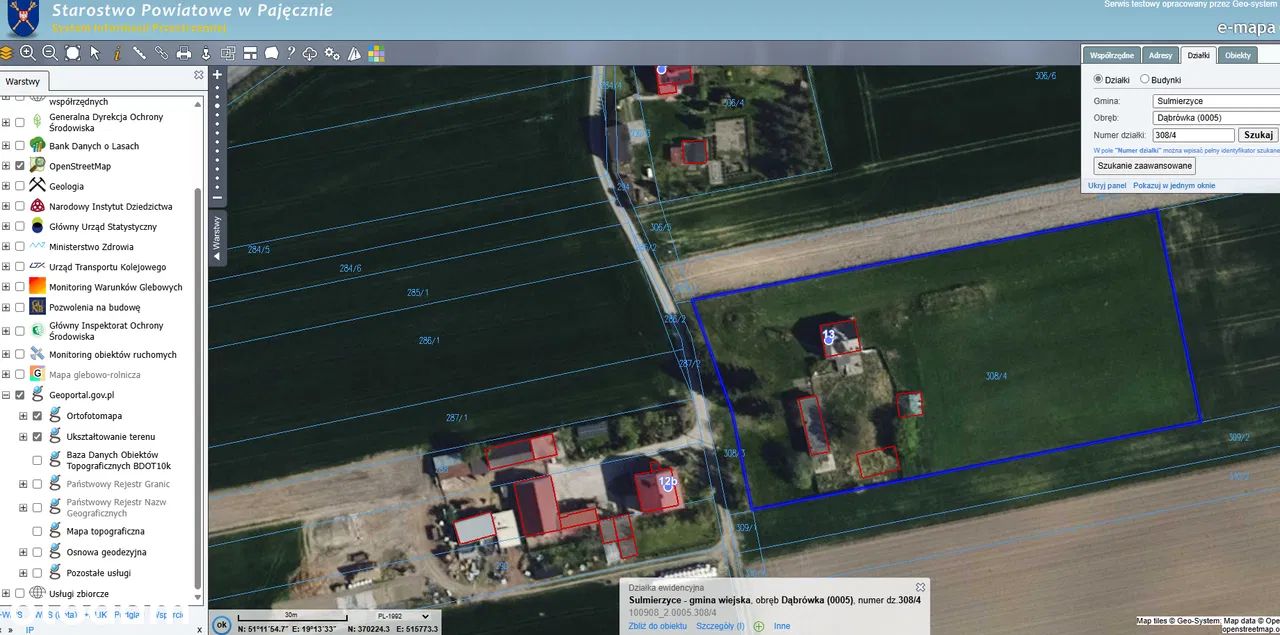Enable the Geologia layer checkbox
Viewport: 1280px width, 635px height.
[x=19, y=186]
